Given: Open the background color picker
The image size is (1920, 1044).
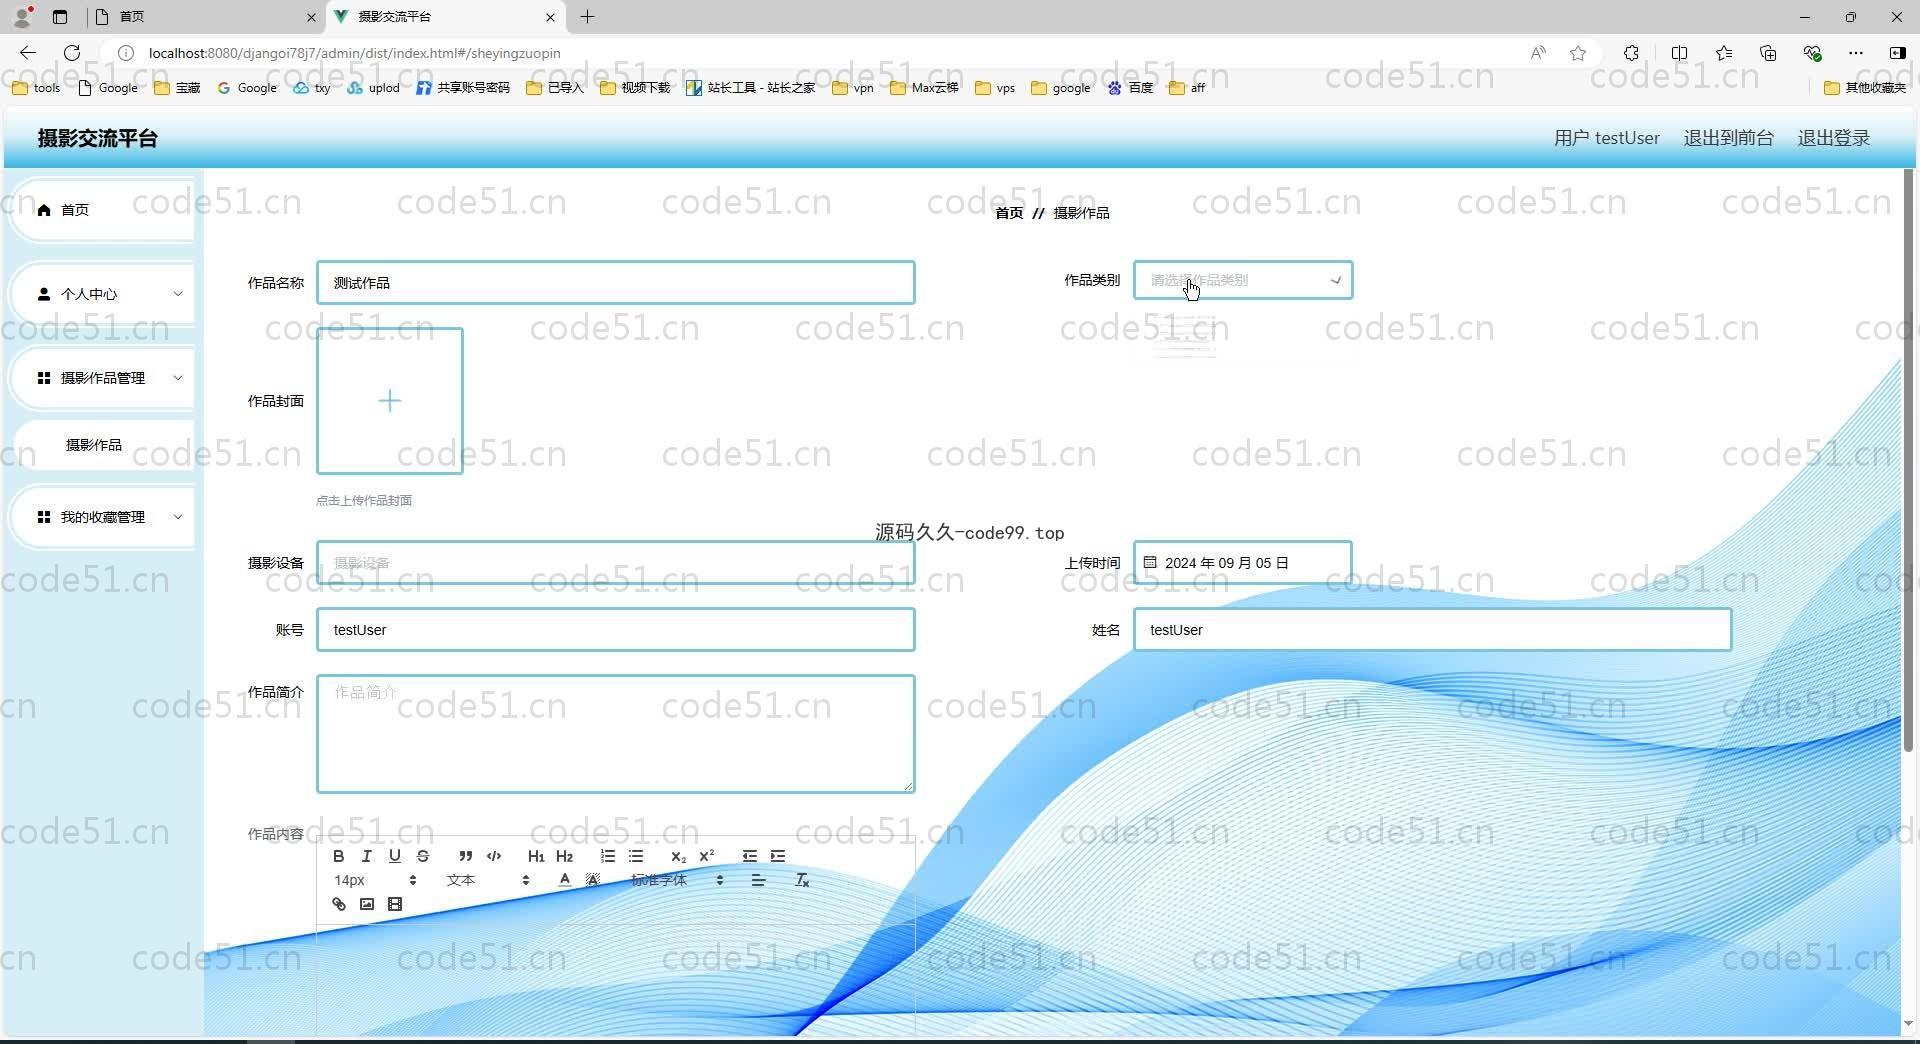Looking at the screenshot, I should [x=593, y=880].
